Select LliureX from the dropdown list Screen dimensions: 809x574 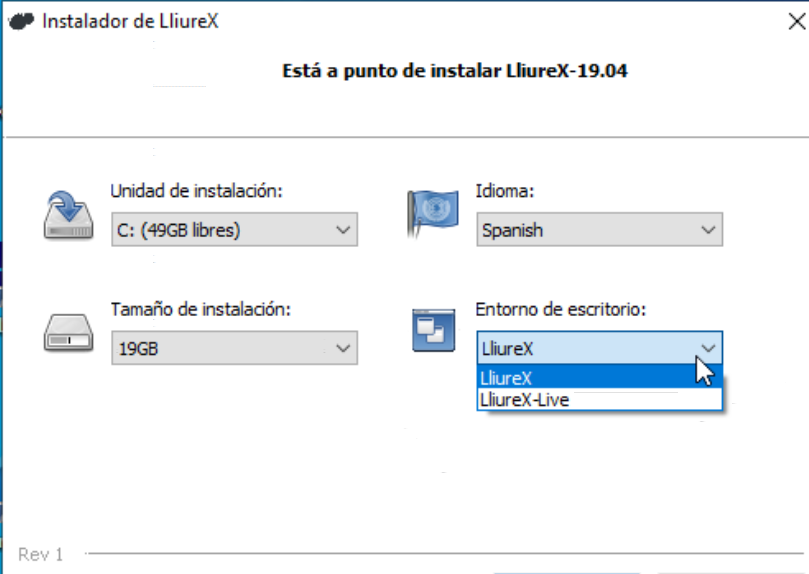(599, 378)
